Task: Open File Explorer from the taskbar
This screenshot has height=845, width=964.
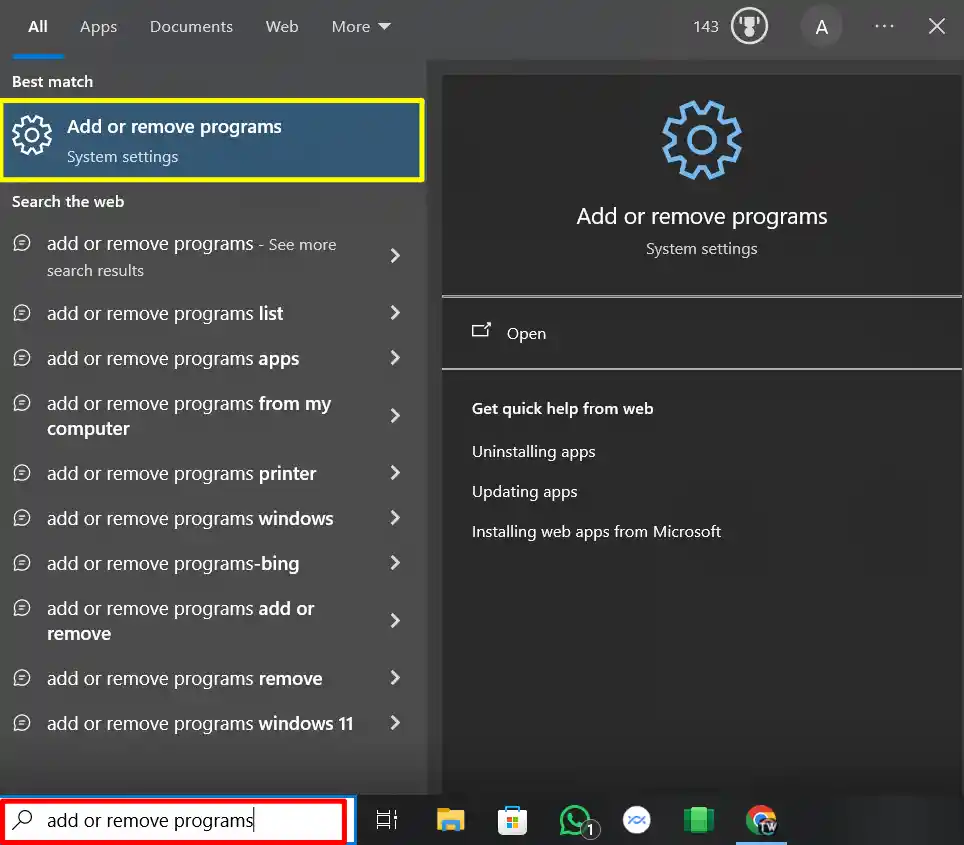Action: pos(449,819)
